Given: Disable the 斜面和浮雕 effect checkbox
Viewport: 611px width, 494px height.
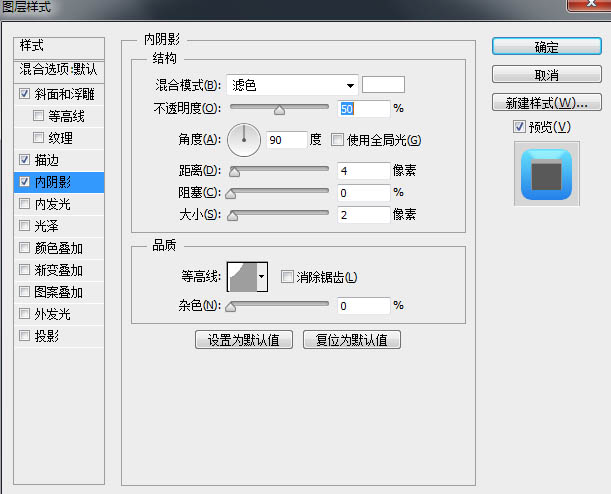Looking at the screenshot, I should pyautogui.click(x=24, y=94).
